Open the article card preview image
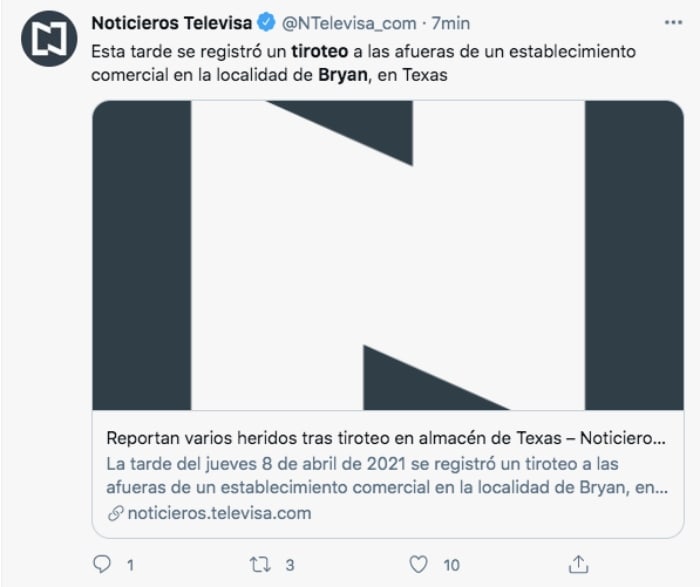The width and height of the screenshot is (700, 587). [388, 255]
